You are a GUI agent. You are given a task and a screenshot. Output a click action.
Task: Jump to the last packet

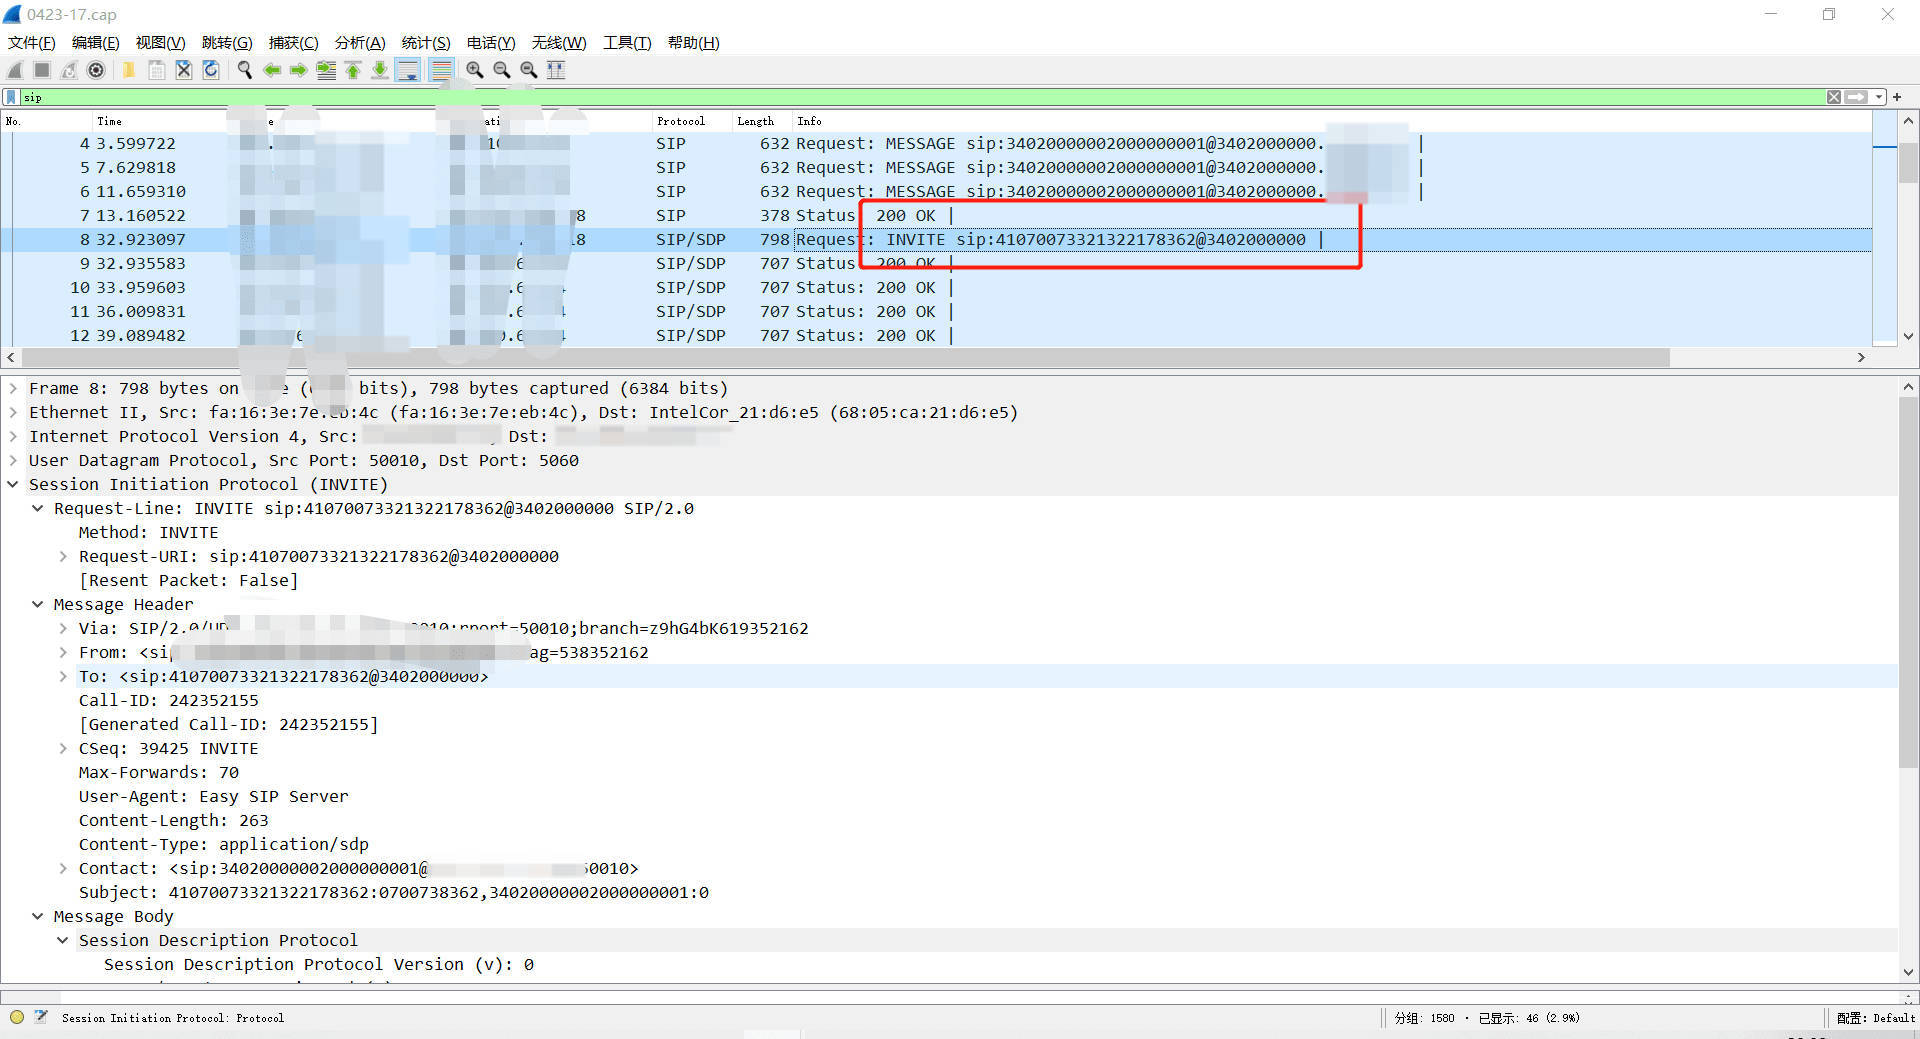pyautogui.click(x=380, y=70)
